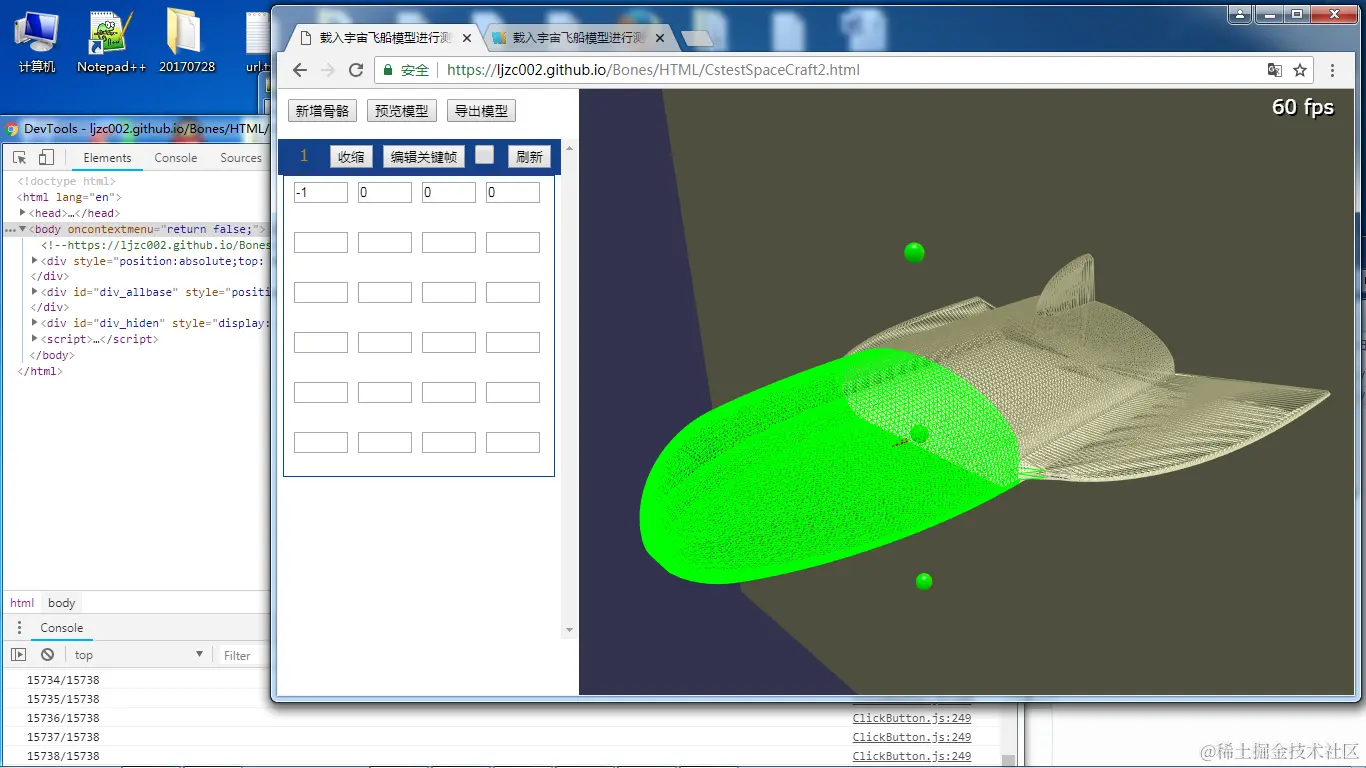Toggle the checkbox in the bone header bar
The height and width of the screenshot is (768, 1366).
[x=484, y=155]
